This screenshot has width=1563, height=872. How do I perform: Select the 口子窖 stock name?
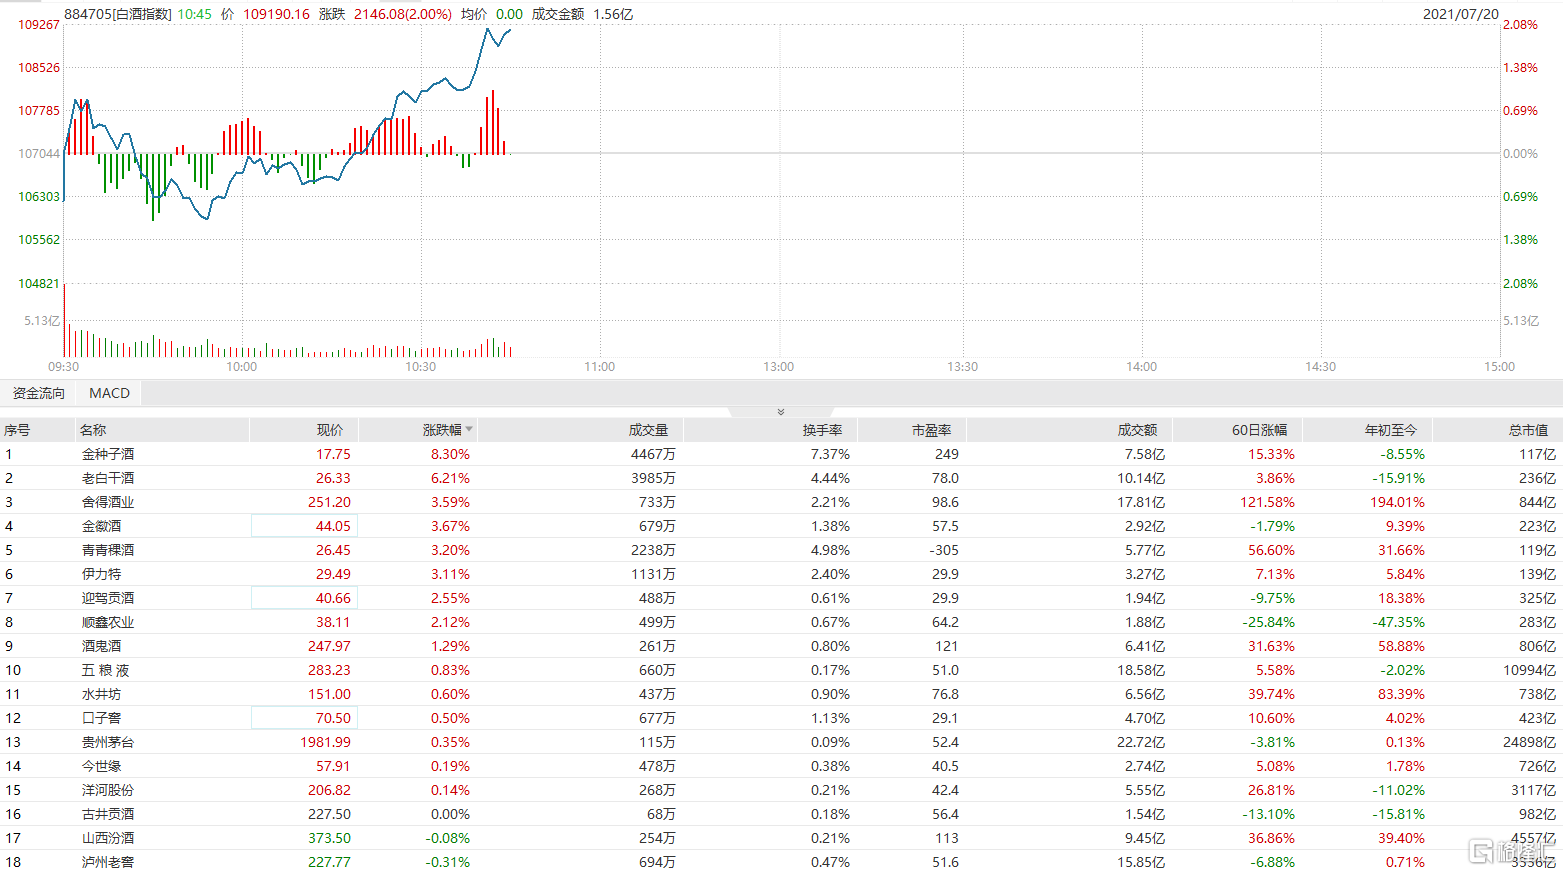(101, 718)
